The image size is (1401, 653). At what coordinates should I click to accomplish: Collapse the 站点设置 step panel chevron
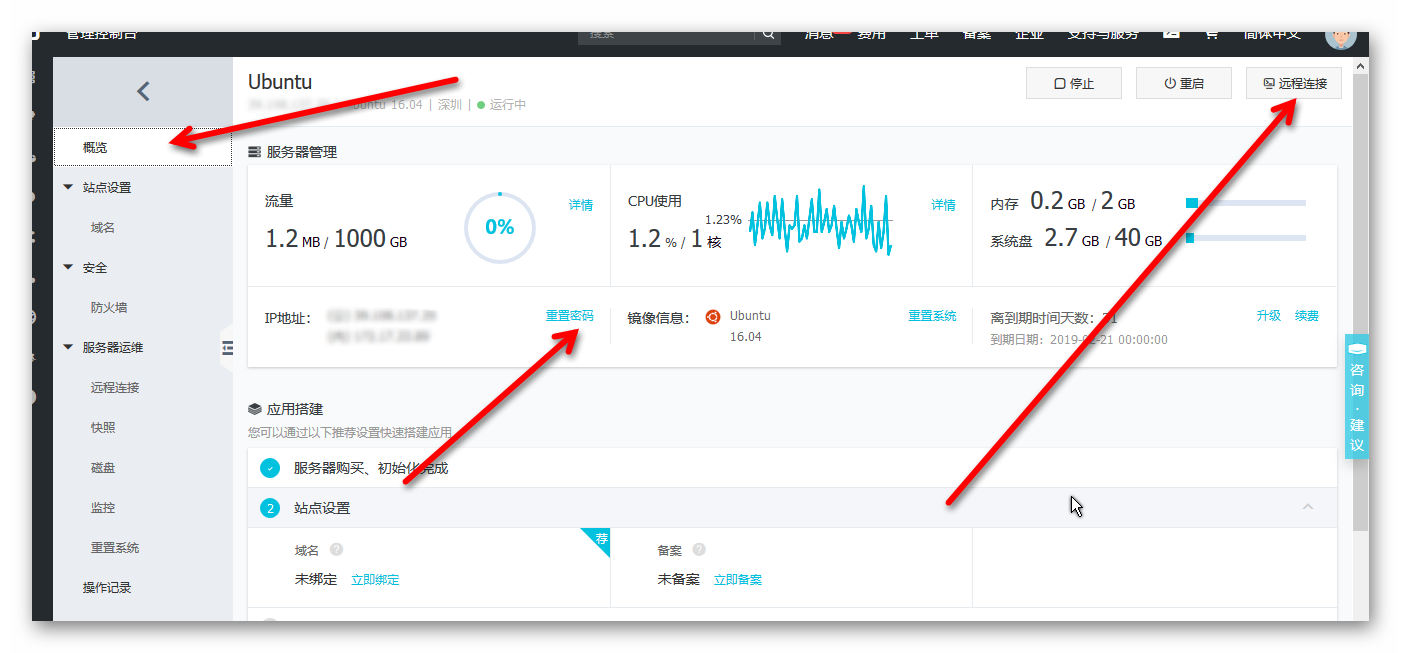click(x=1308, y=507)
